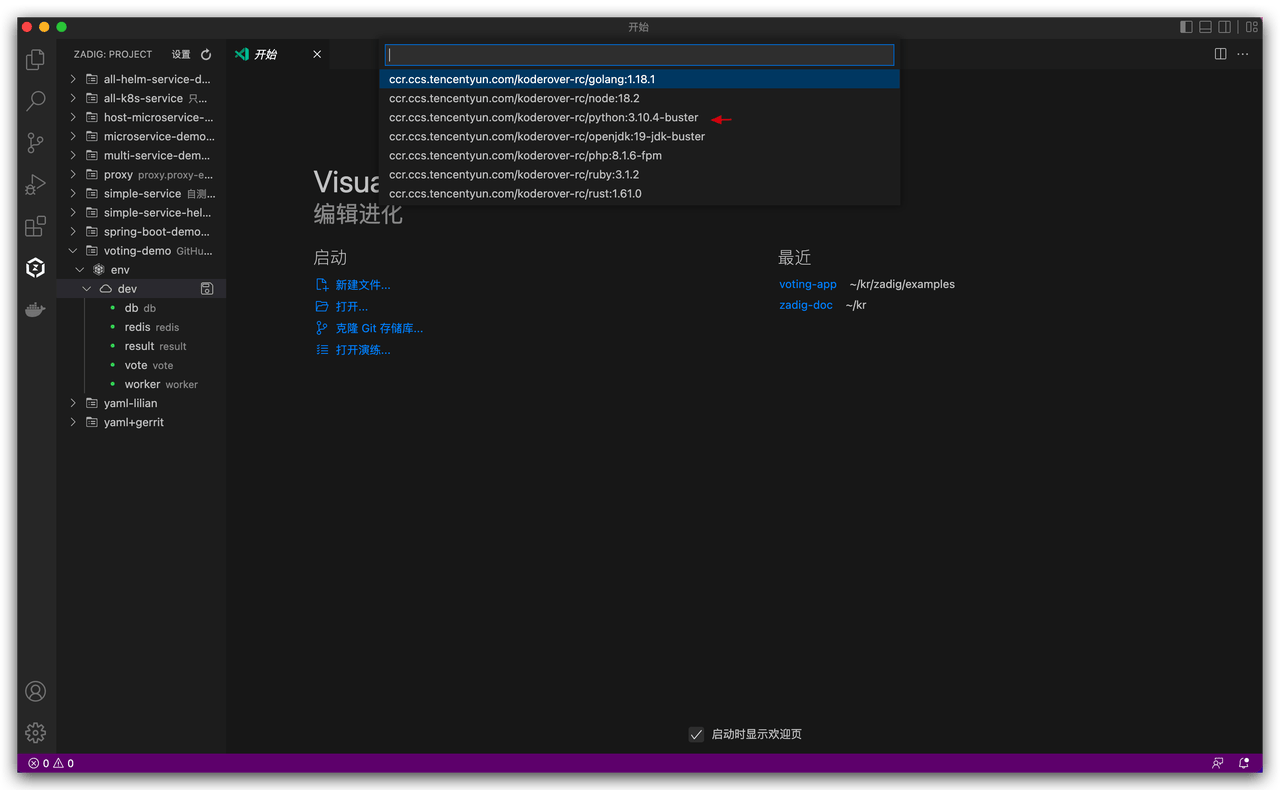Open the Source Control view
The image size is (1280, 790).
[35, 143]
